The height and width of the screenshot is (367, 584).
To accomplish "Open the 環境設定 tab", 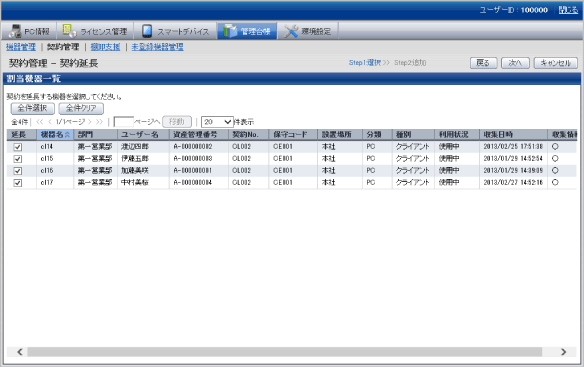I will pos(308,31).
